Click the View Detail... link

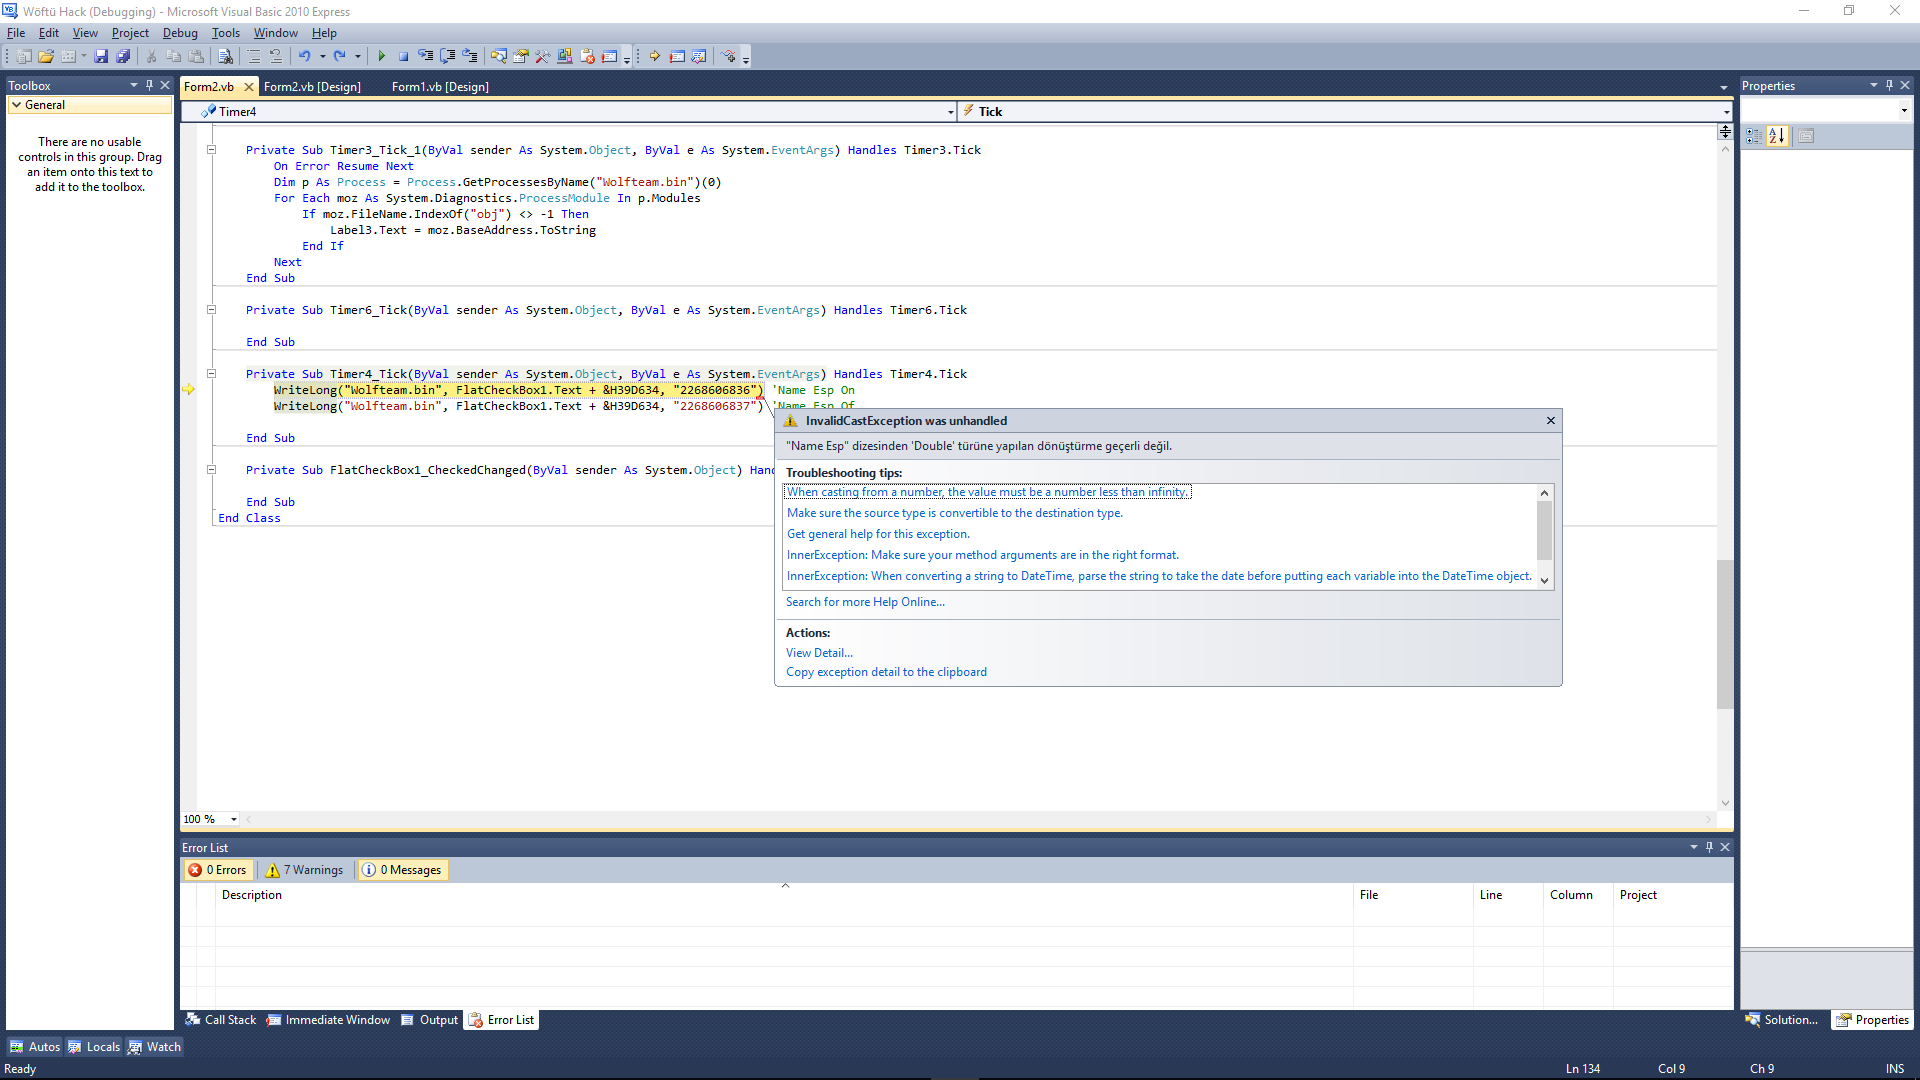coord(819,653)
